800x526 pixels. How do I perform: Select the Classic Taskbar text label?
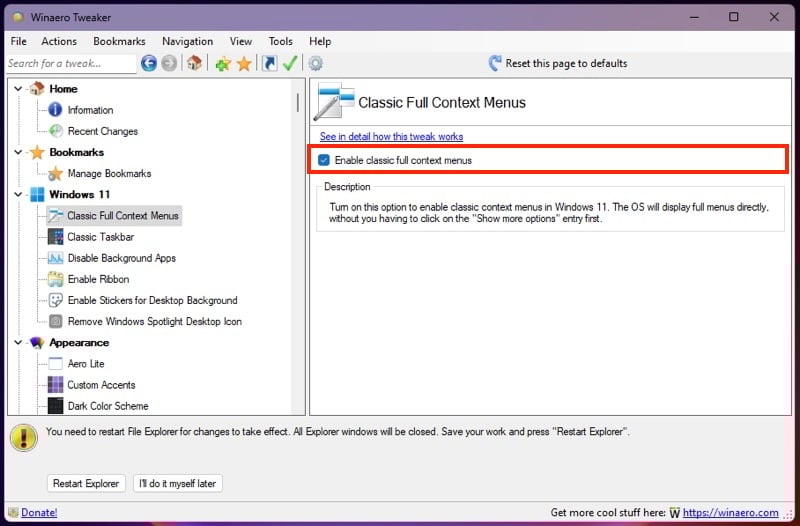(x=101, y=237)
